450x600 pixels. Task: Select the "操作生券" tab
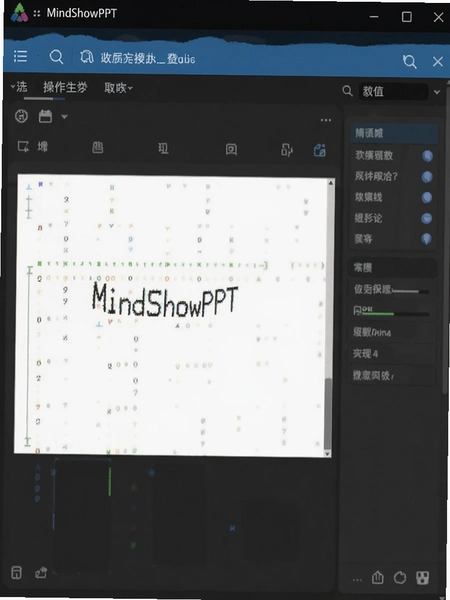tap(65, 88)
